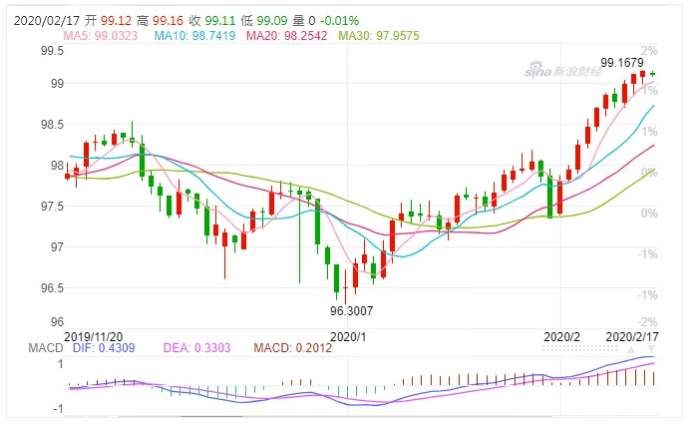Click the low price 低 99.09
Image resolution: width=689 pixels, height=425 pixels.
click(x=264, y=21)
